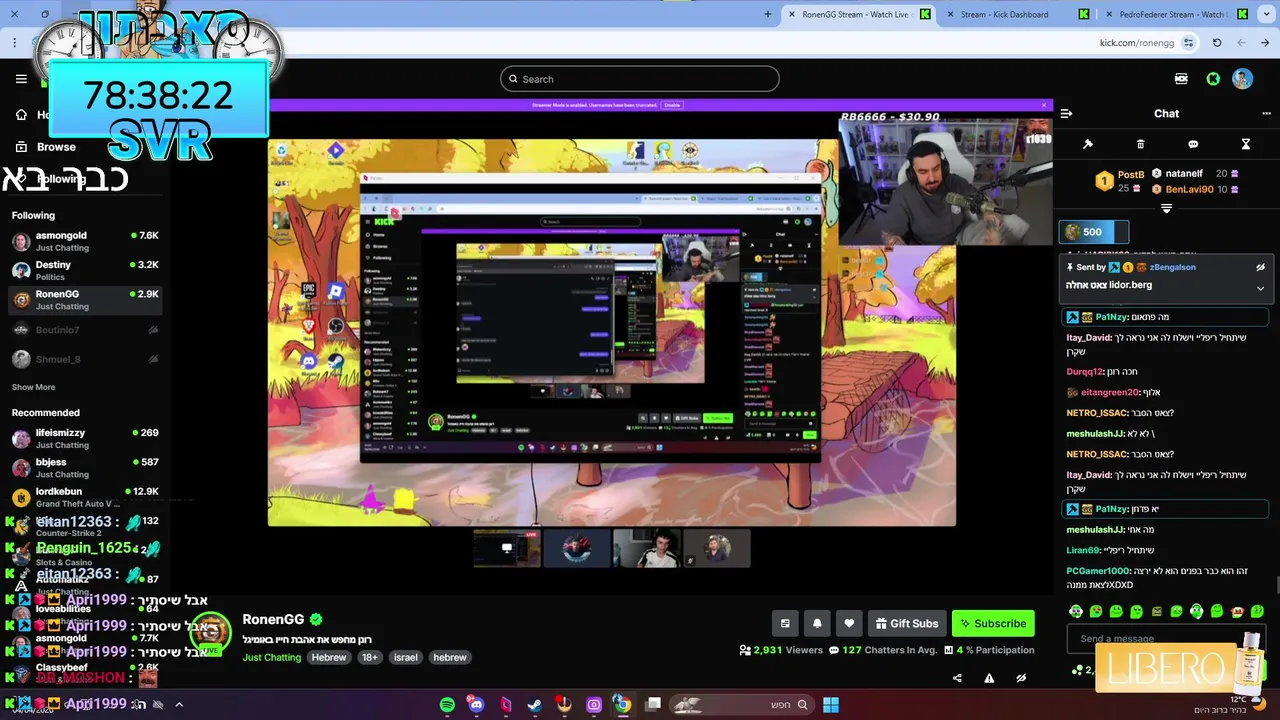Open Discord from the taskbar

[x=476, y=705]
